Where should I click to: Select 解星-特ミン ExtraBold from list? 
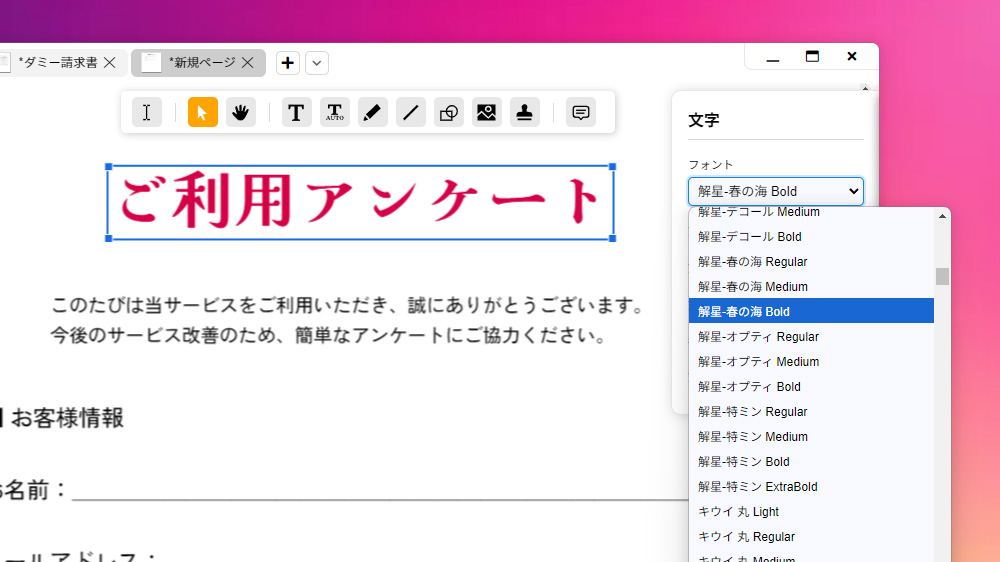[757, 487]
